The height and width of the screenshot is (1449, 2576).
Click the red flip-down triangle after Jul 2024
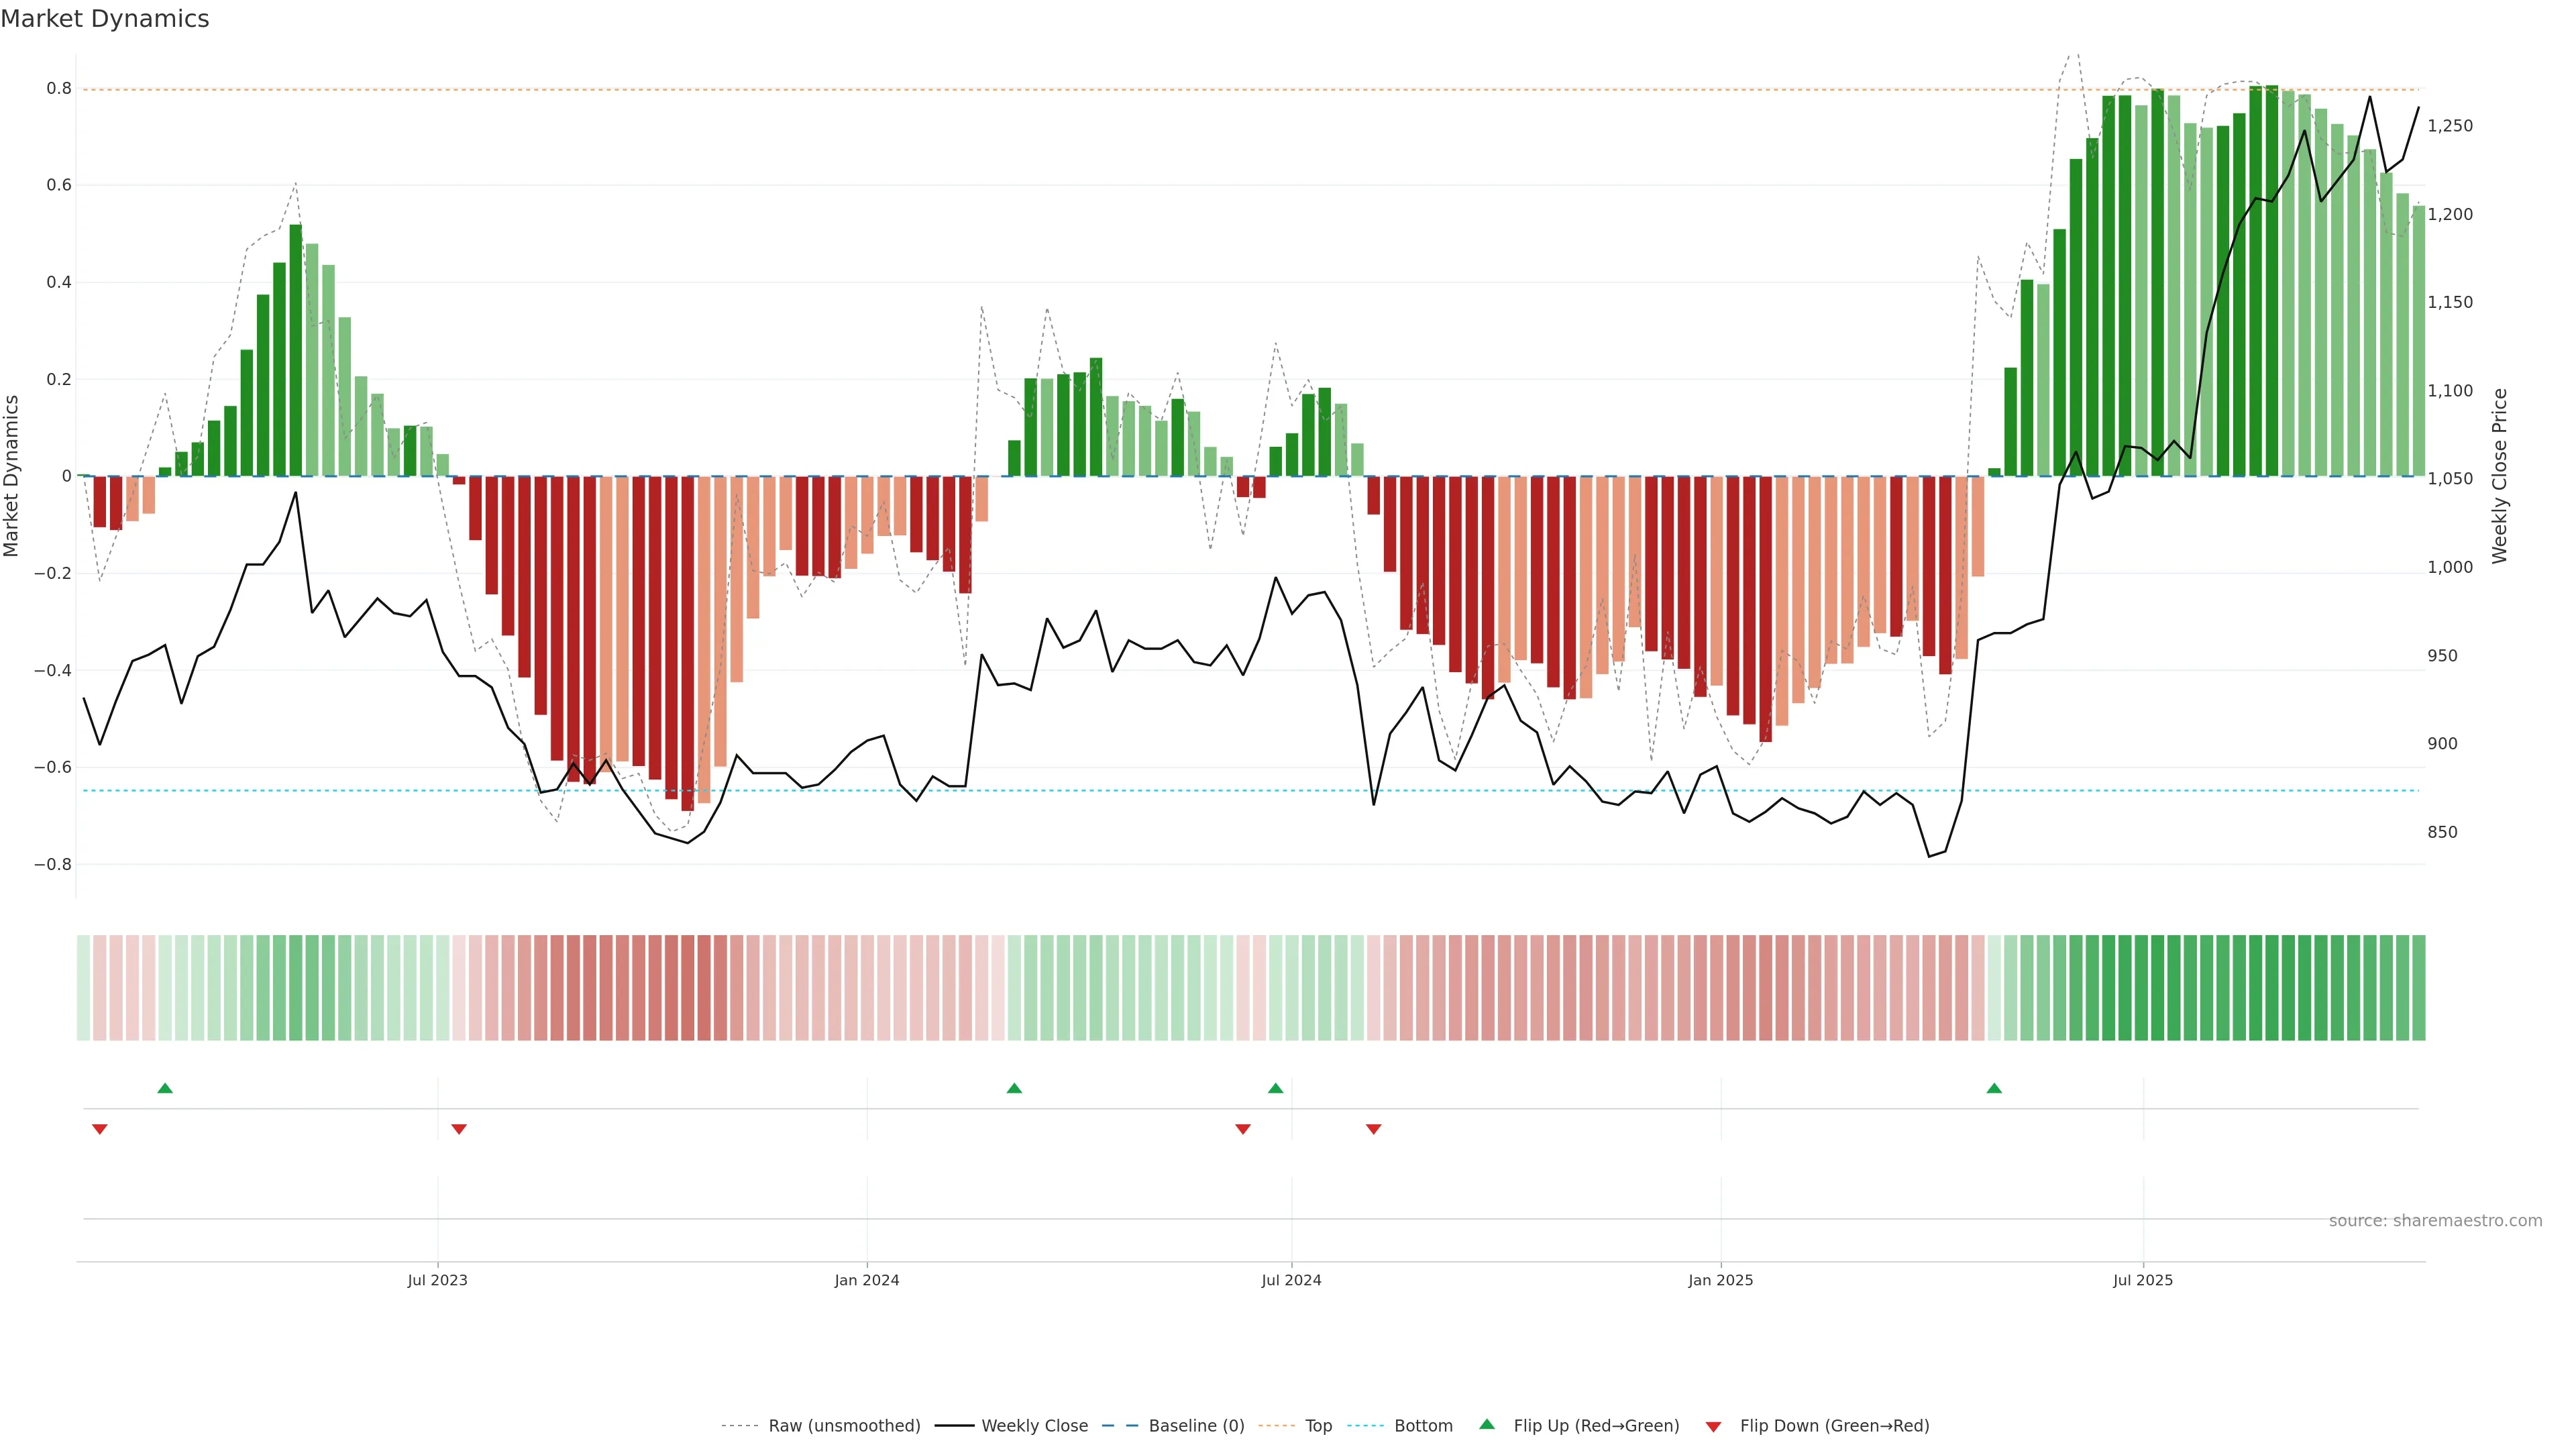pyautogui.click(x=1373, y=1129)
